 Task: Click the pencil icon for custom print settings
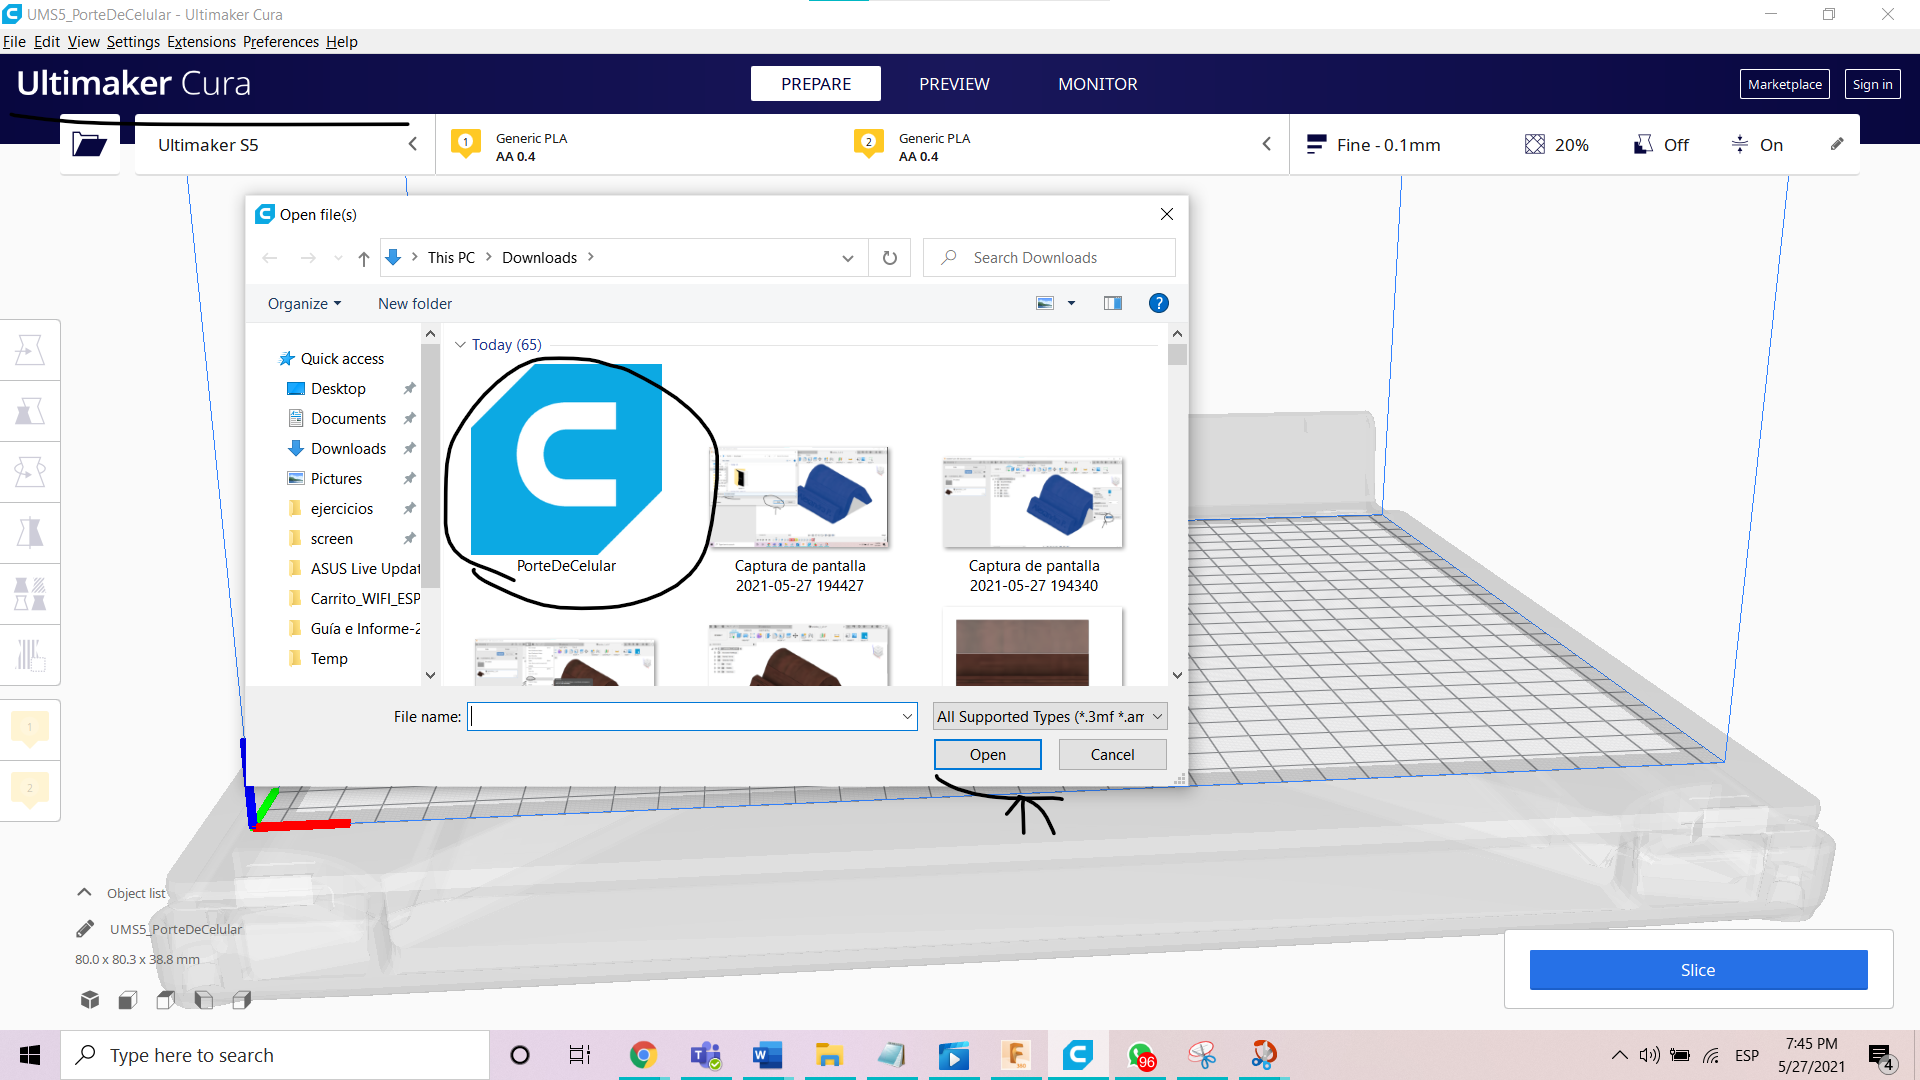pos(1836,144)
